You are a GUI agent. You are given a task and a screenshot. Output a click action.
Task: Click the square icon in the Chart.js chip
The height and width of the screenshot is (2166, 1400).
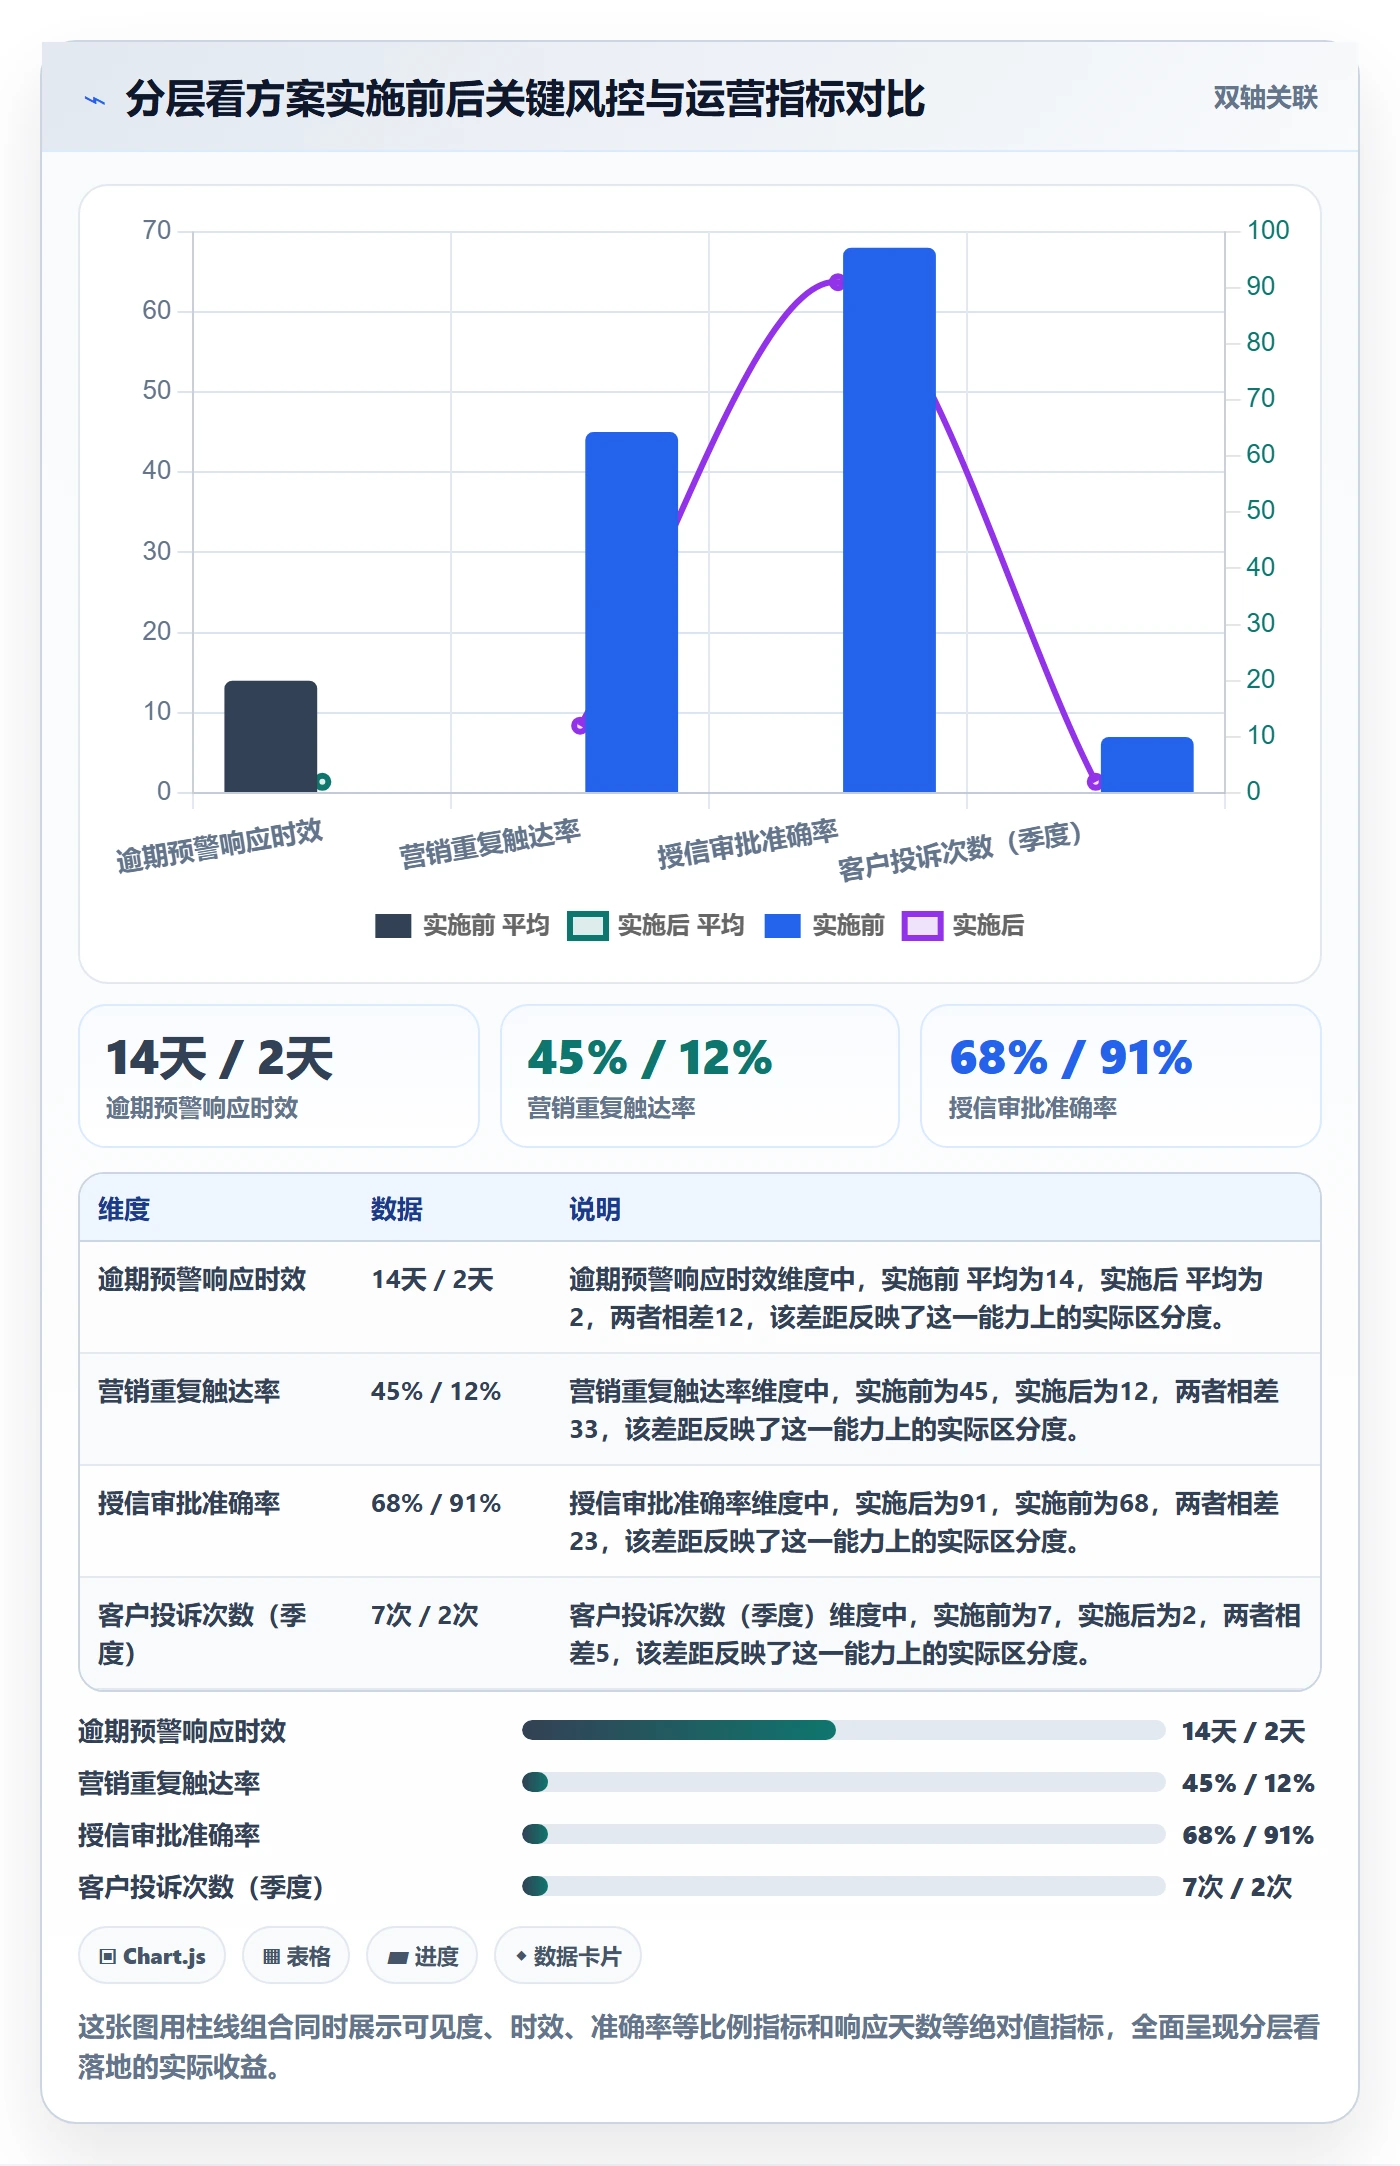click(108, 1957)
